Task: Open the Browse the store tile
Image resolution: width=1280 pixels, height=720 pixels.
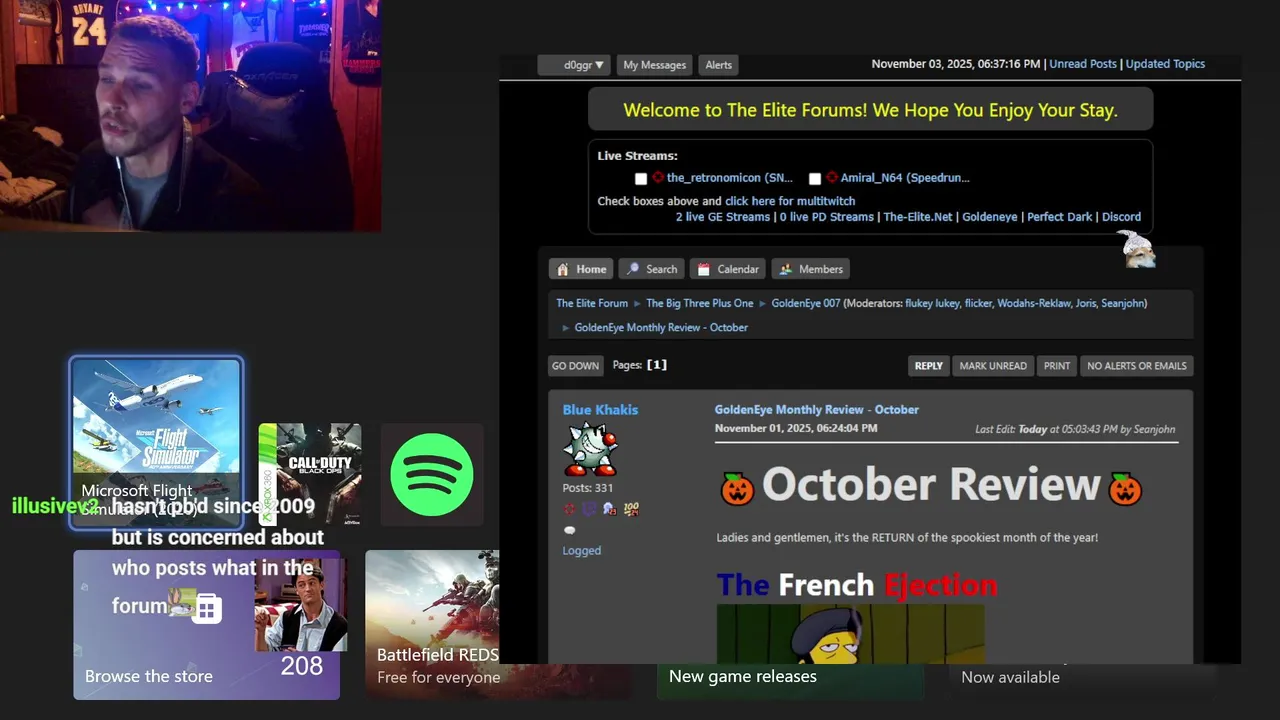Action: [x=206, y=625]
